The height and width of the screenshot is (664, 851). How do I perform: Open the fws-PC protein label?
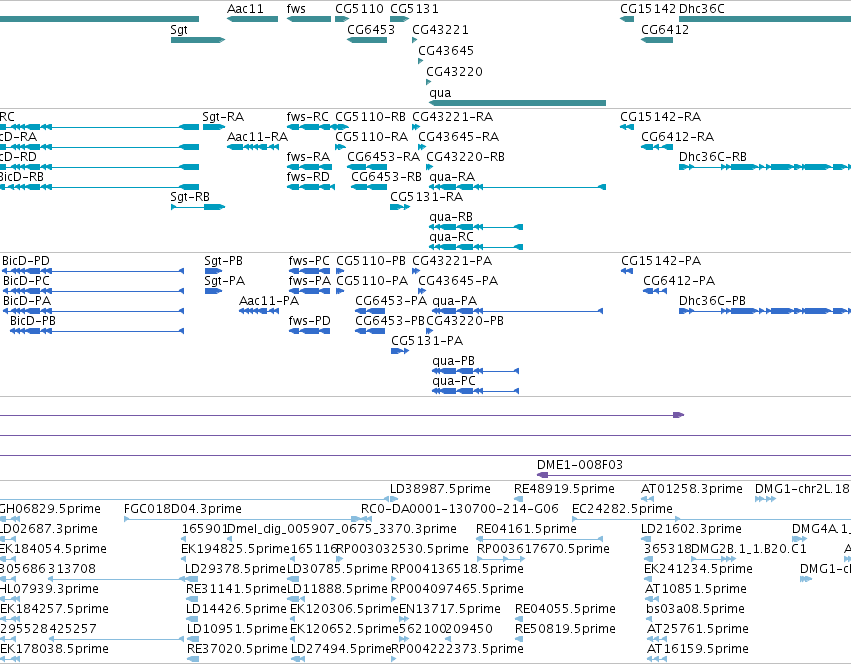pyautogui.click(x=309, y=261)
